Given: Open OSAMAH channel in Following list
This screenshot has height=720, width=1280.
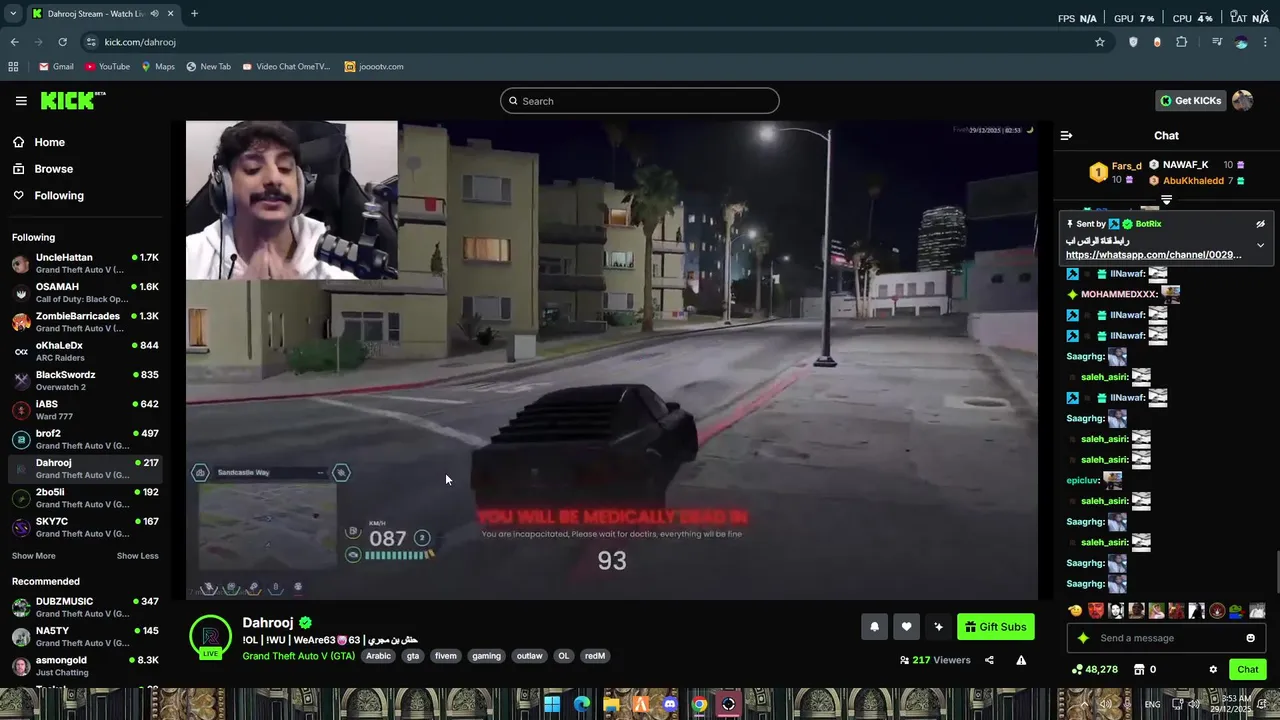Looking at the screenshot, I should [85, 293].
